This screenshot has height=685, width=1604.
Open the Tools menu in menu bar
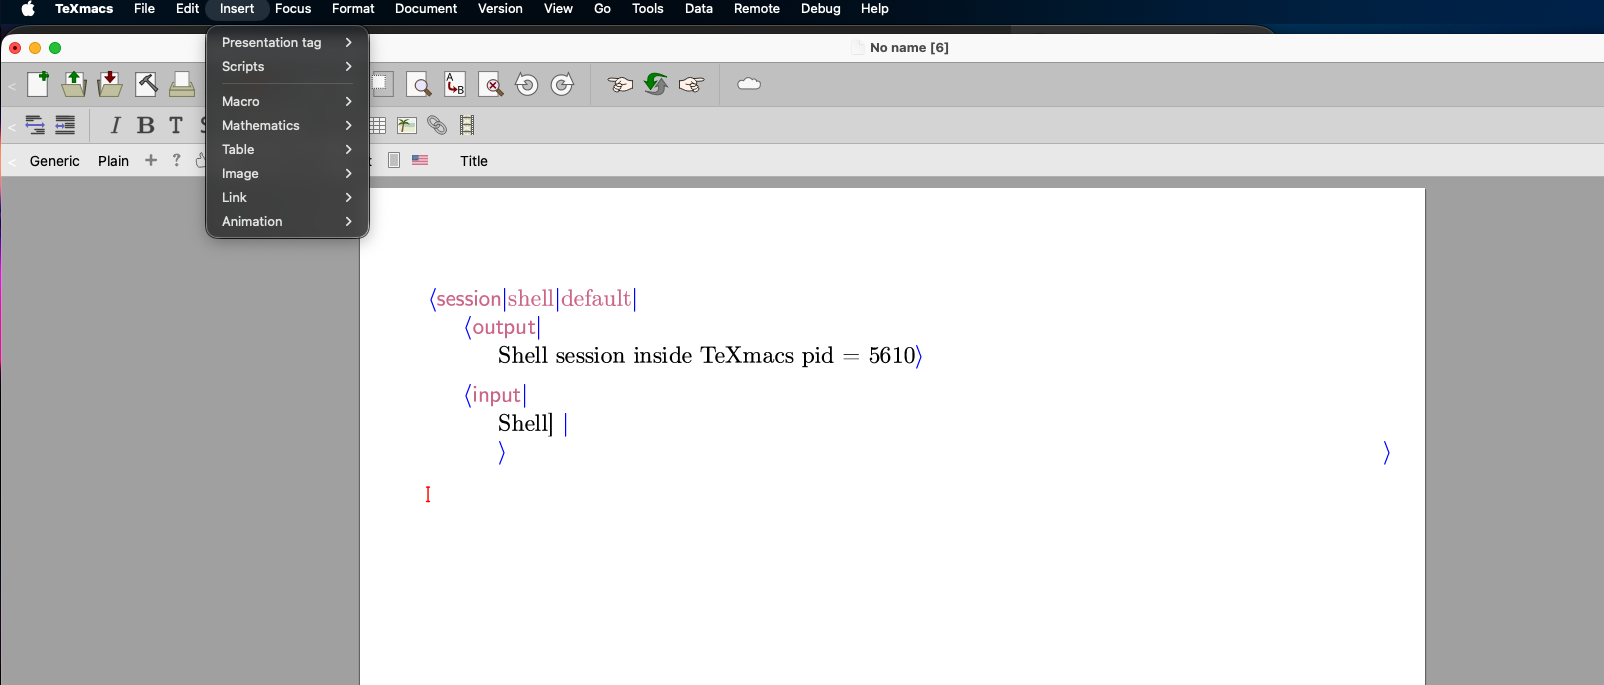click(x=647, y=9)
